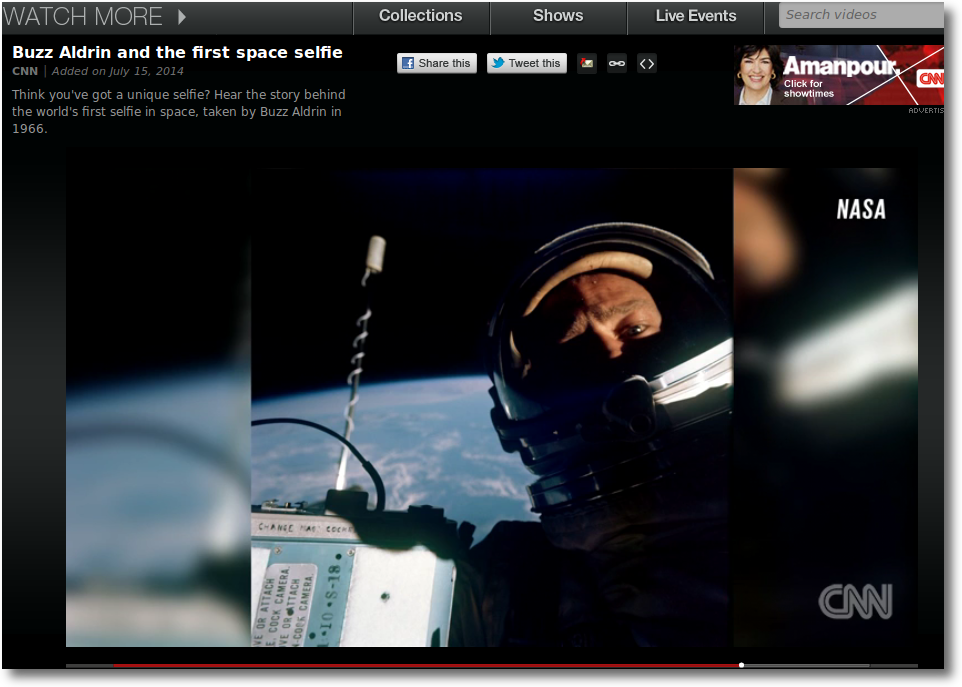Open embed code via angle brackets icon
This screenshot has height=687, width=962.
(x=647, y=63)
